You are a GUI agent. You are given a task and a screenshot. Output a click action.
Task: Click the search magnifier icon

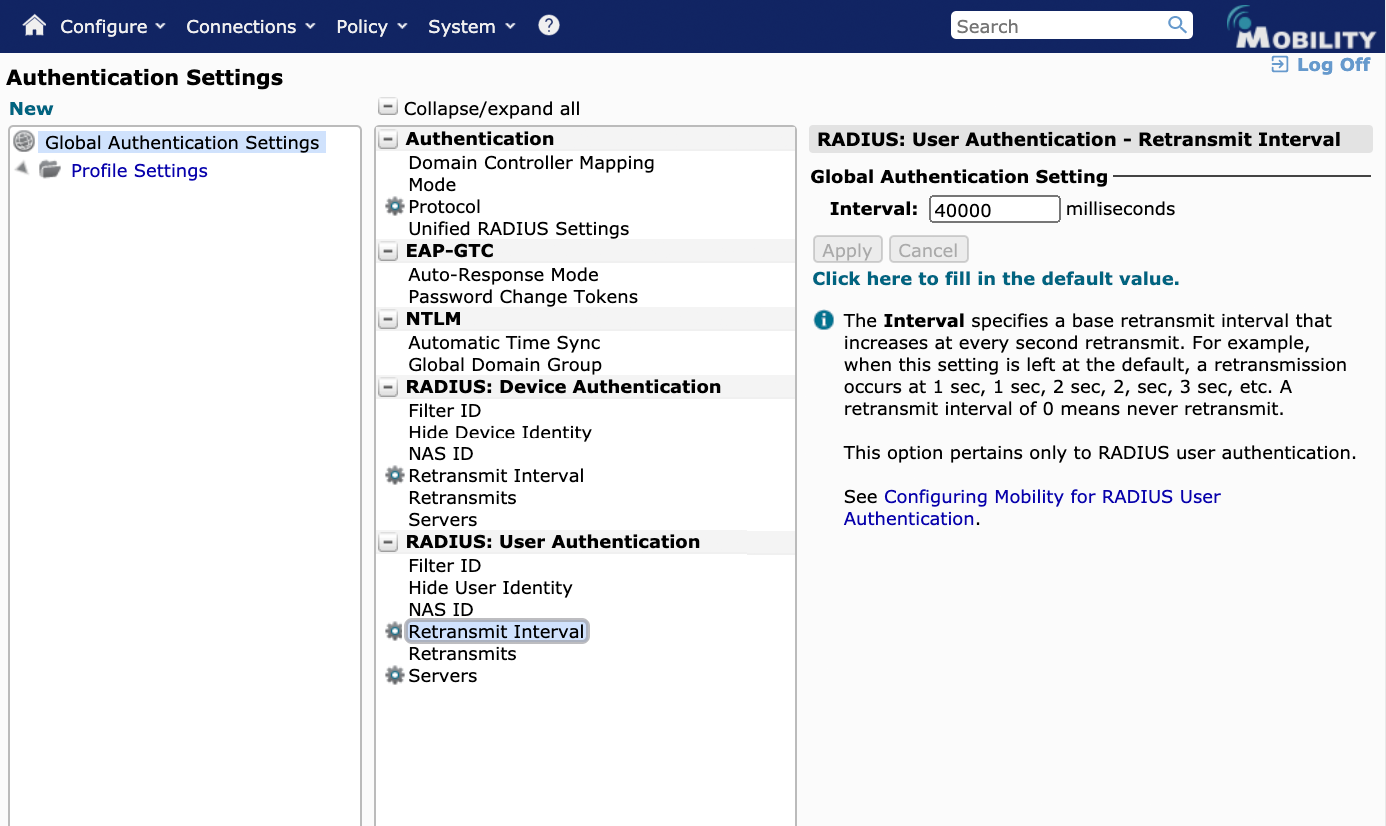(1177, 25)
